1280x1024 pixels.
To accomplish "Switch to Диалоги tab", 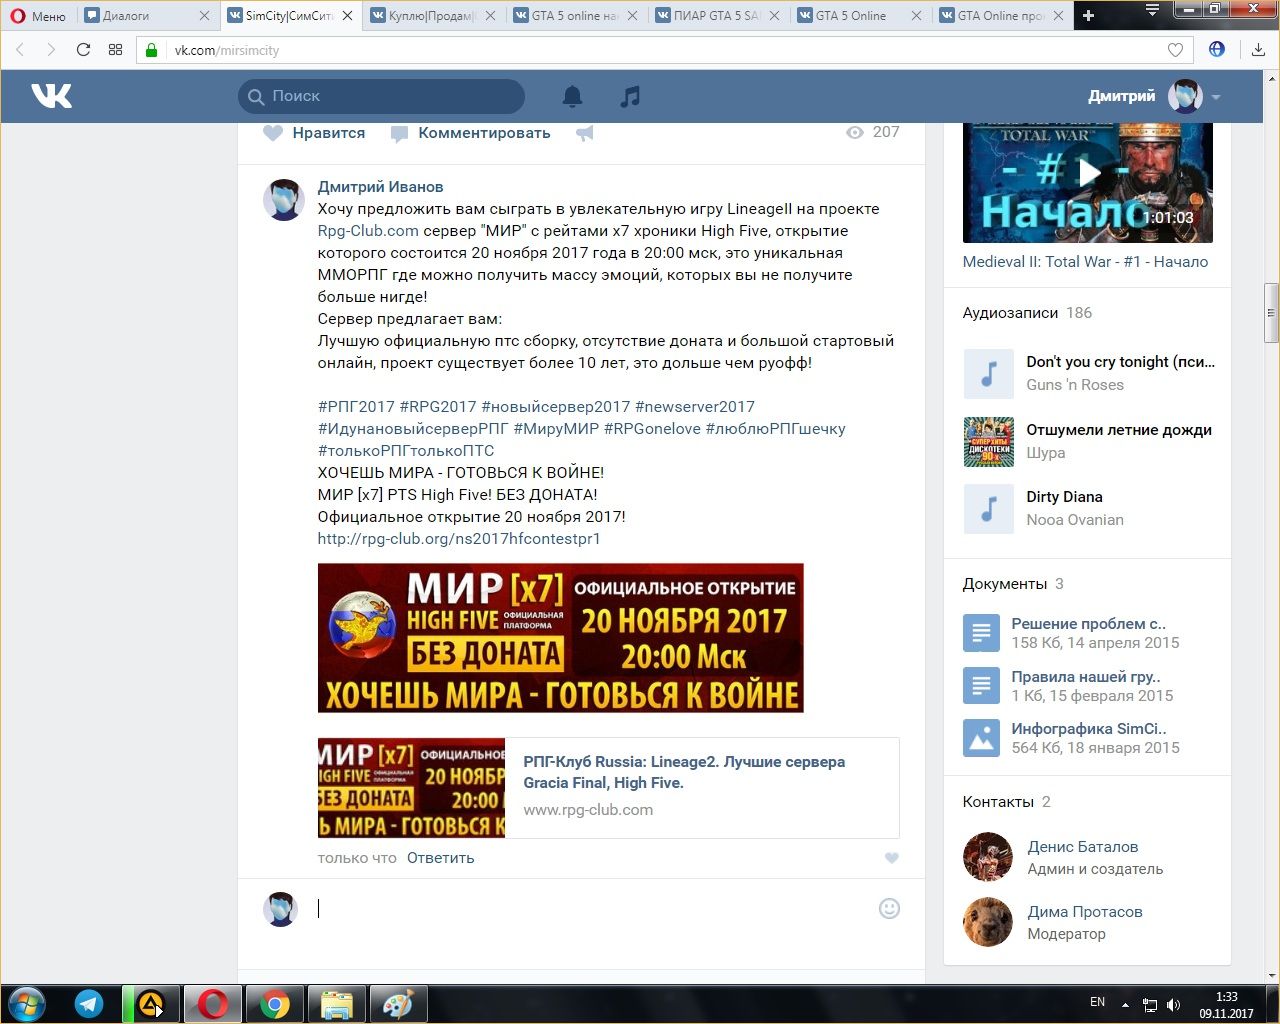I will pos(147,15).
